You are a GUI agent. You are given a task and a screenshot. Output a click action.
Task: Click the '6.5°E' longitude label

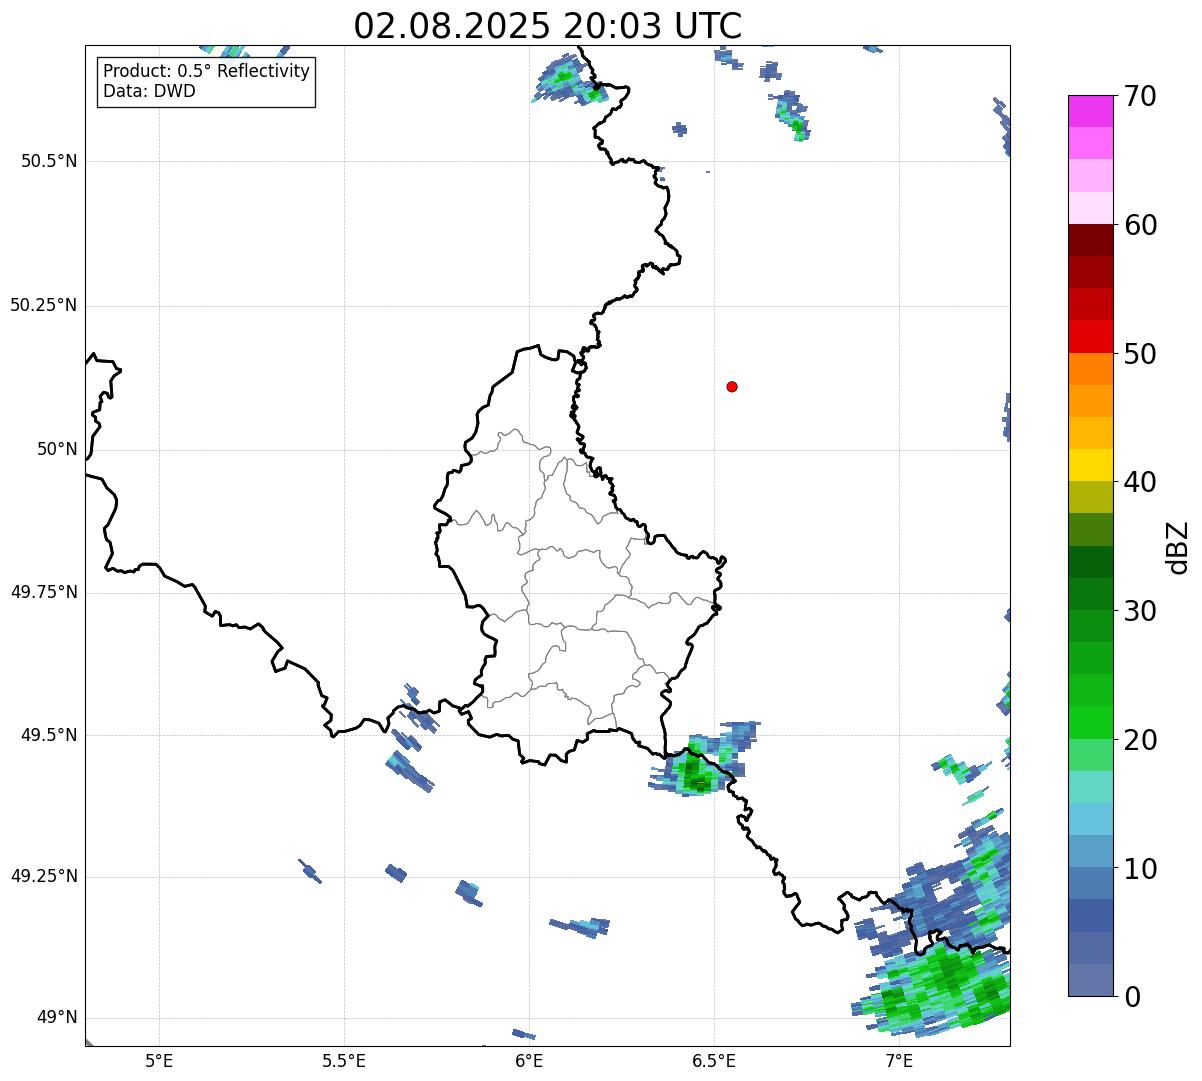714,1060
